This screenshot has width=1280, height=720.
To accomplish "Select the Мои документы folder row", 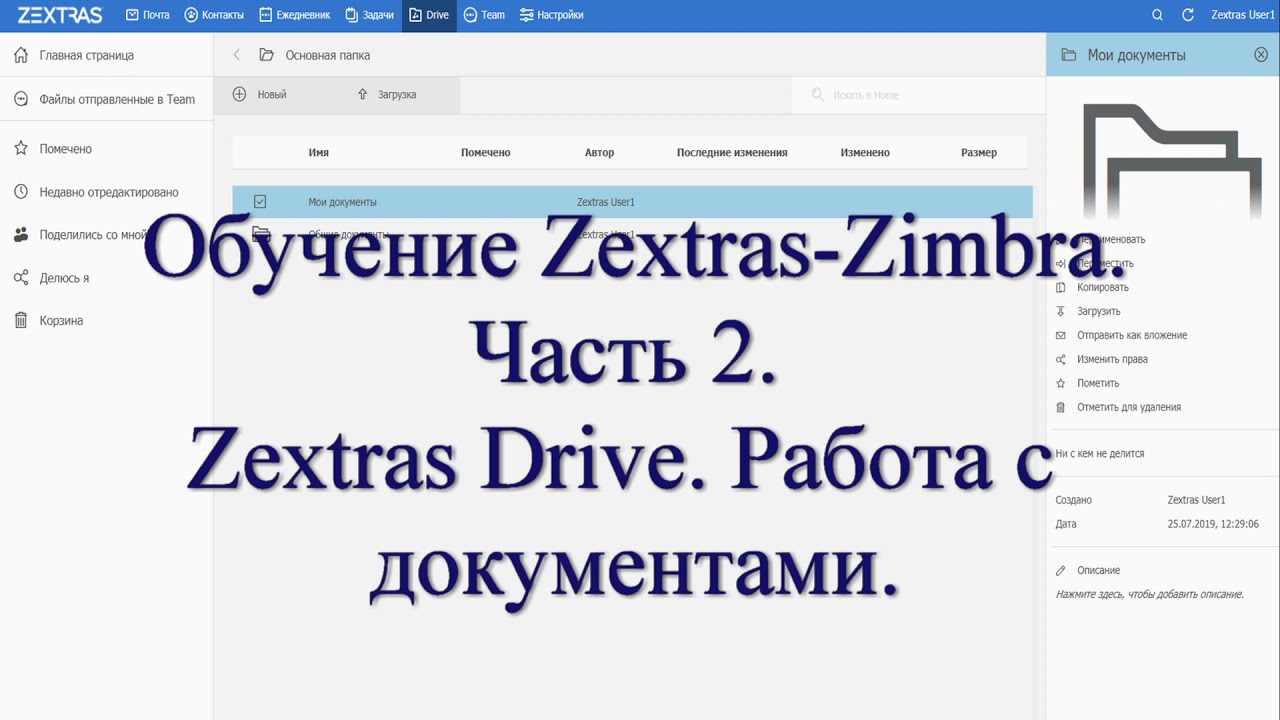I will tap(632, 202).
